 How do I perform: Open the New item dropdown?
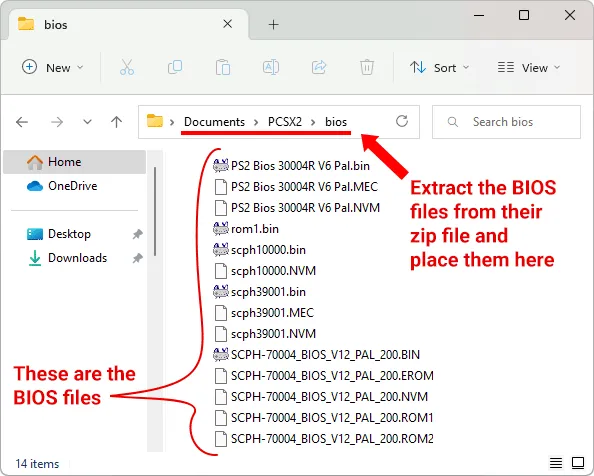tap(52, 67)
